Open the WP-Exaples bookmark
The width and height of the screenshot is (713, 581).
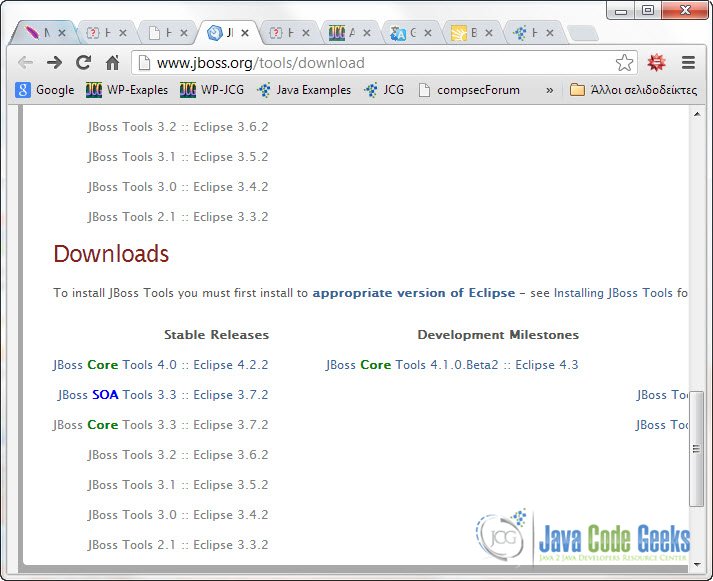(127, 90)
